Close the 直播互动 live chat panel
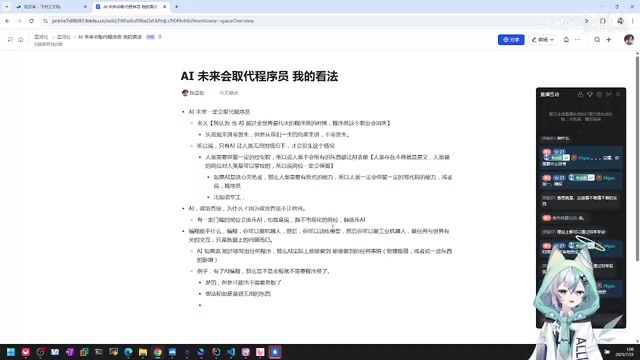Viewport: 640px width, 360px height. [x=618, y=94]
